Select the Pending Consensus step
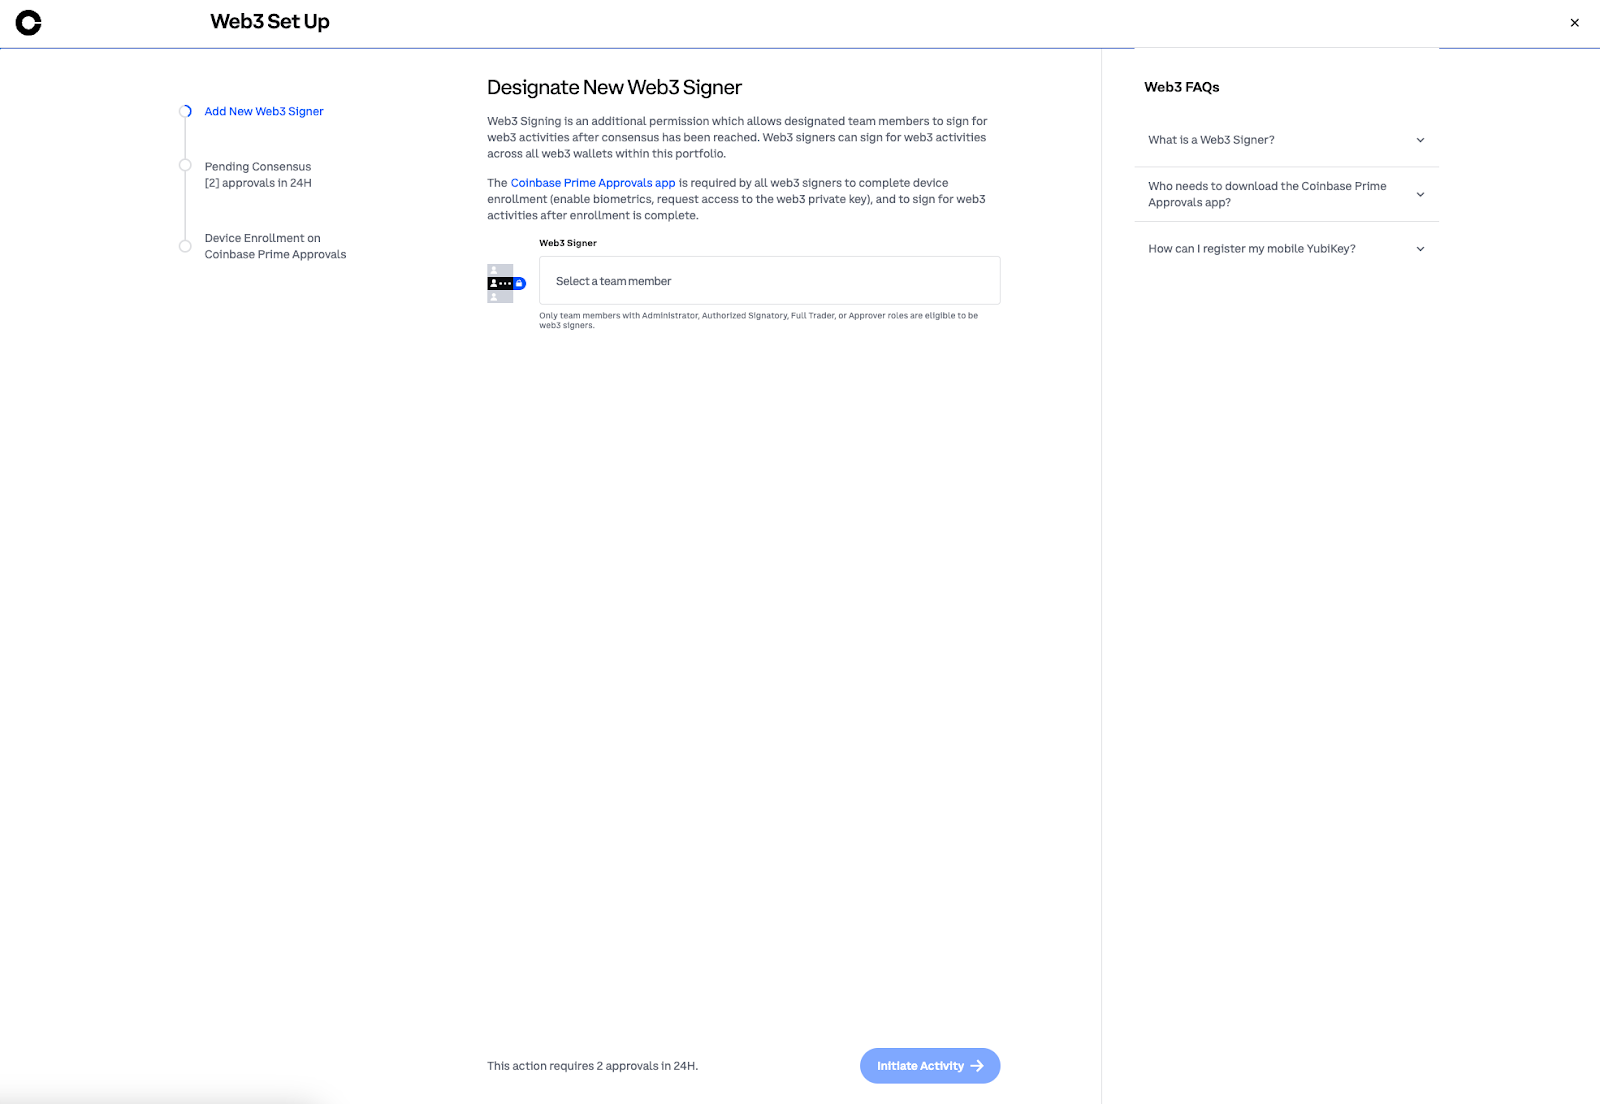 point(258,175)
